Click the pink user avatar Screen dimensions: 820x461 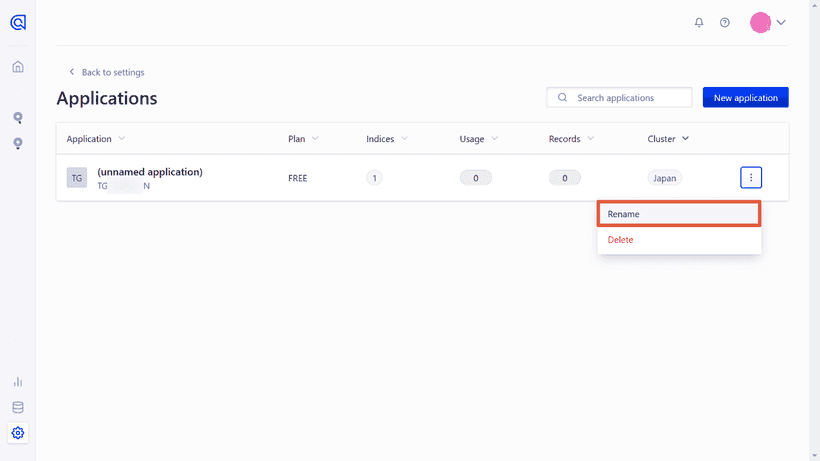(x=760, y=22)
